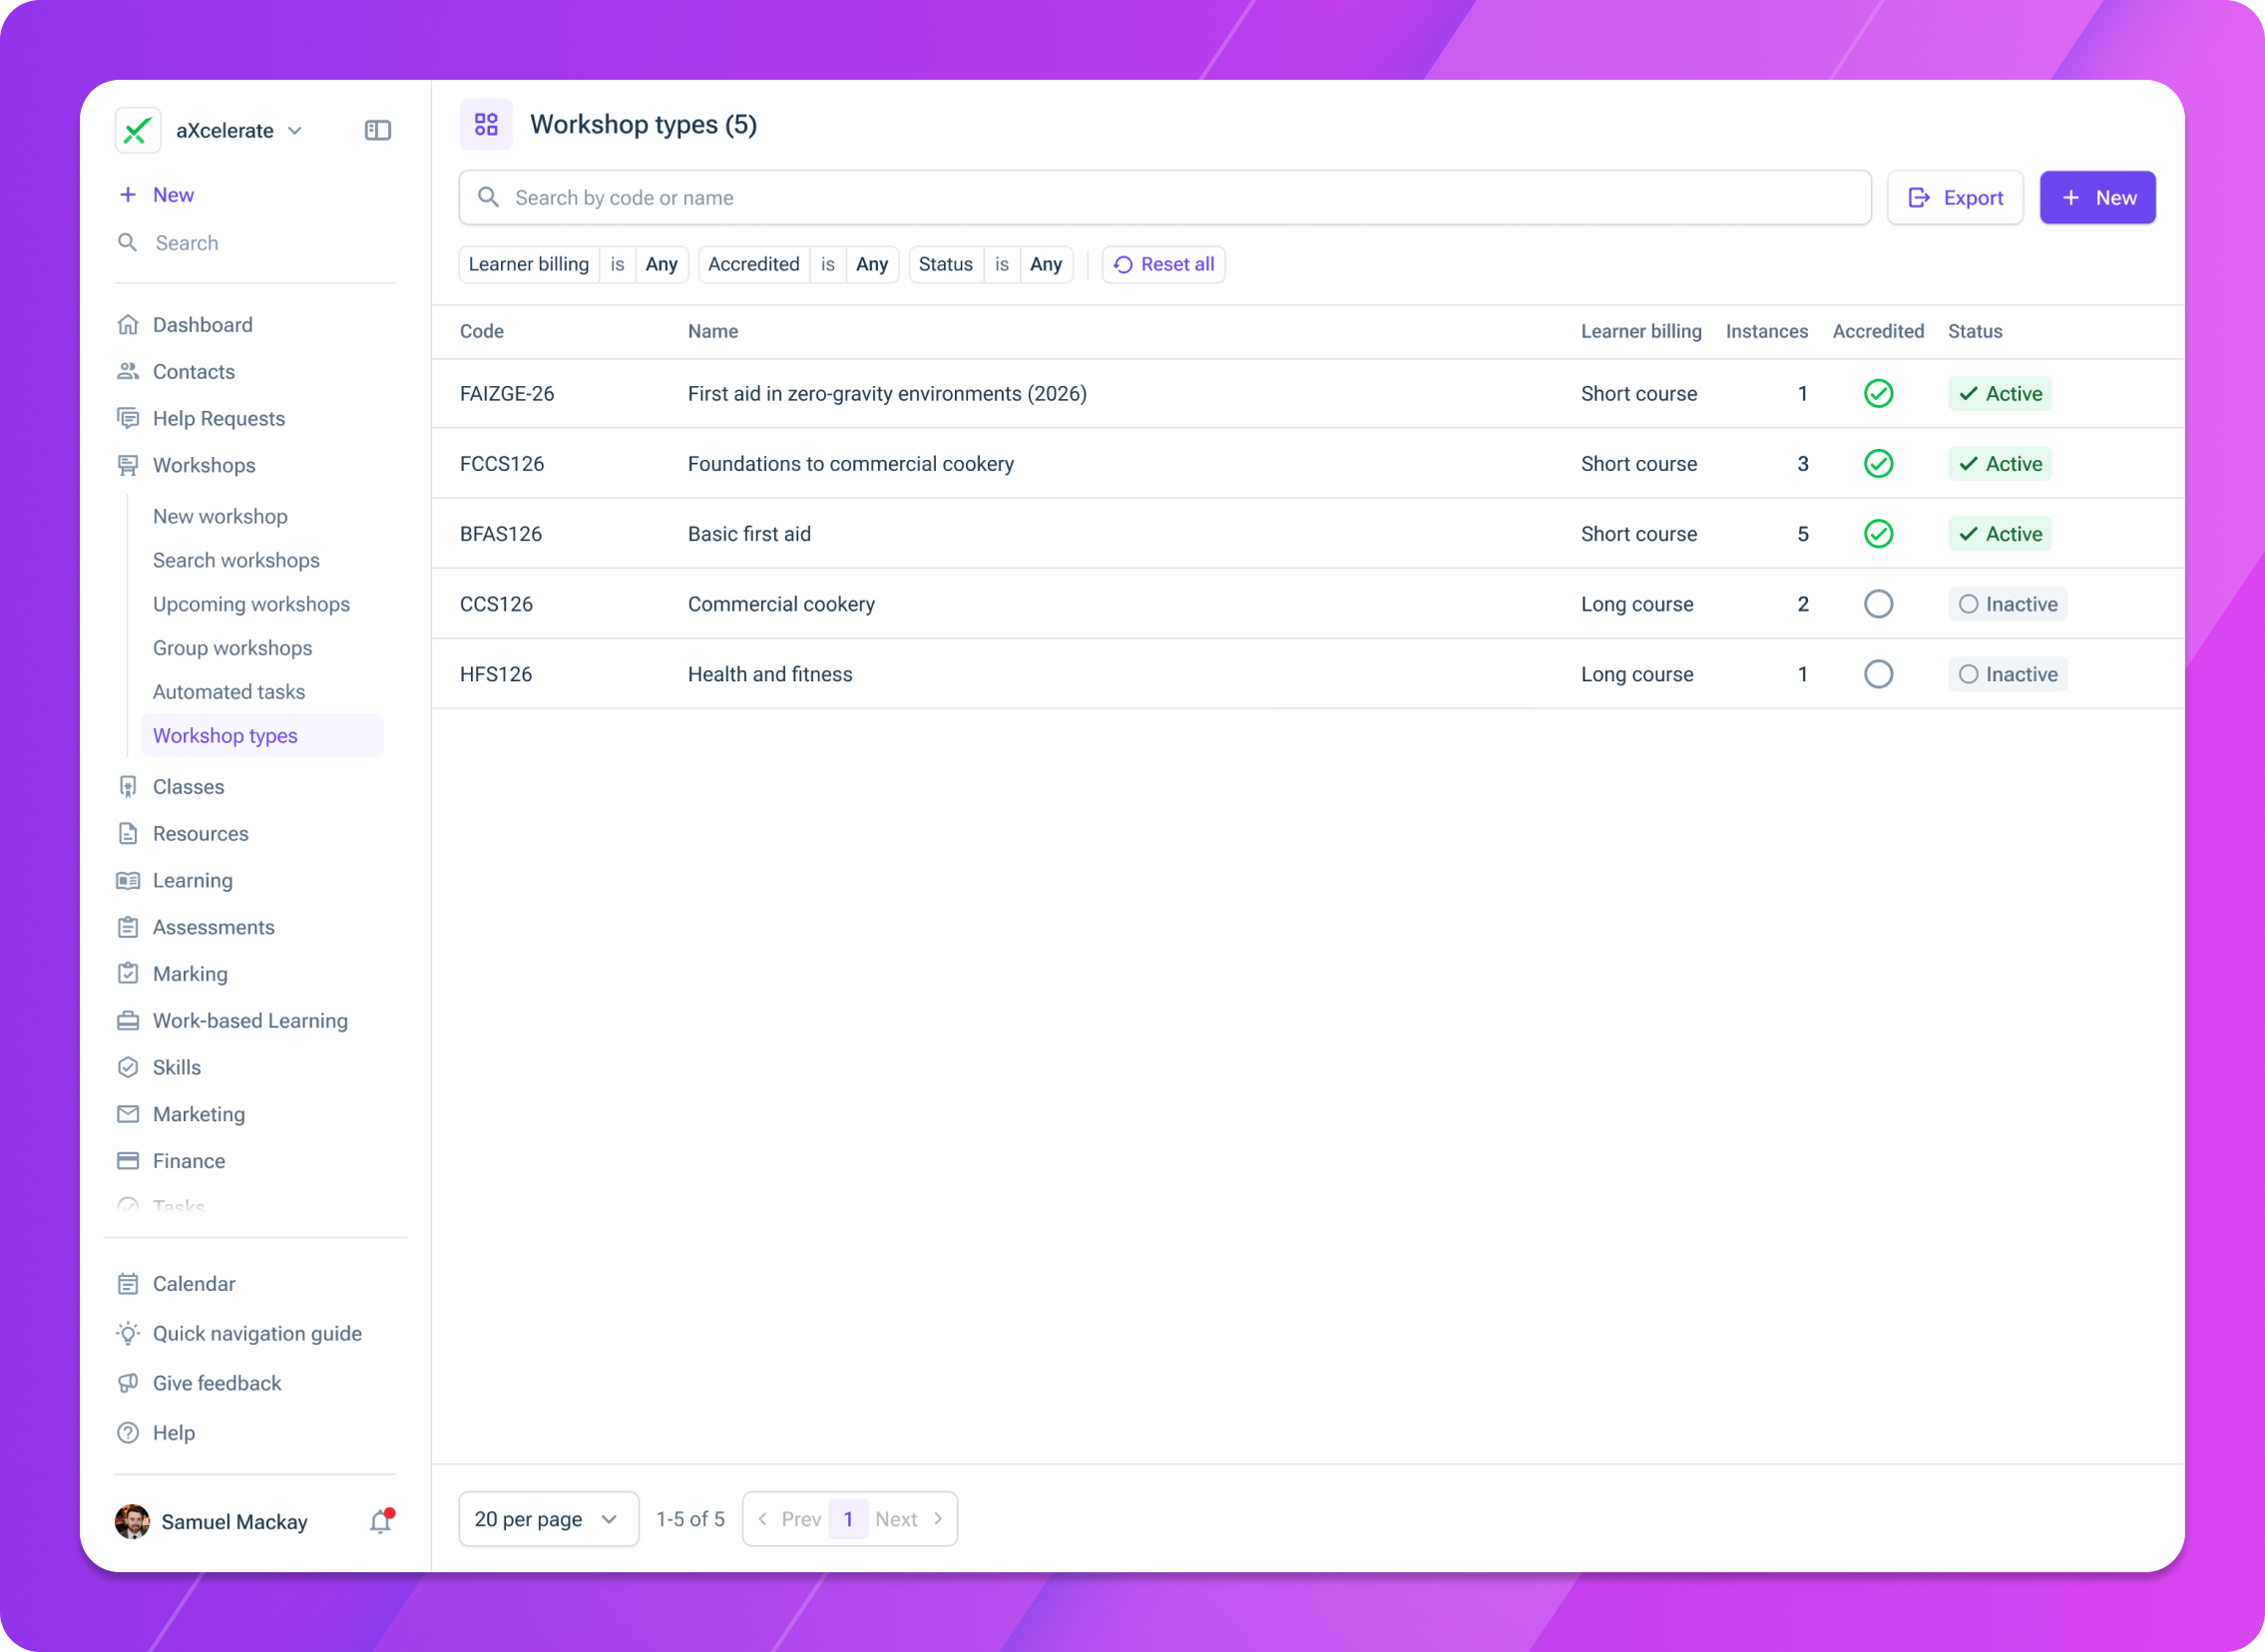
Task: Click Active status badge for FAIZGE-26
Action: (x=2000, y=394)
